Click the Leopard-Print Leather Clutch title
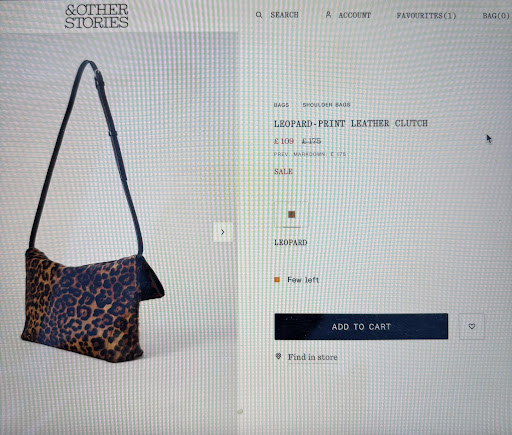 coord(351,123)
